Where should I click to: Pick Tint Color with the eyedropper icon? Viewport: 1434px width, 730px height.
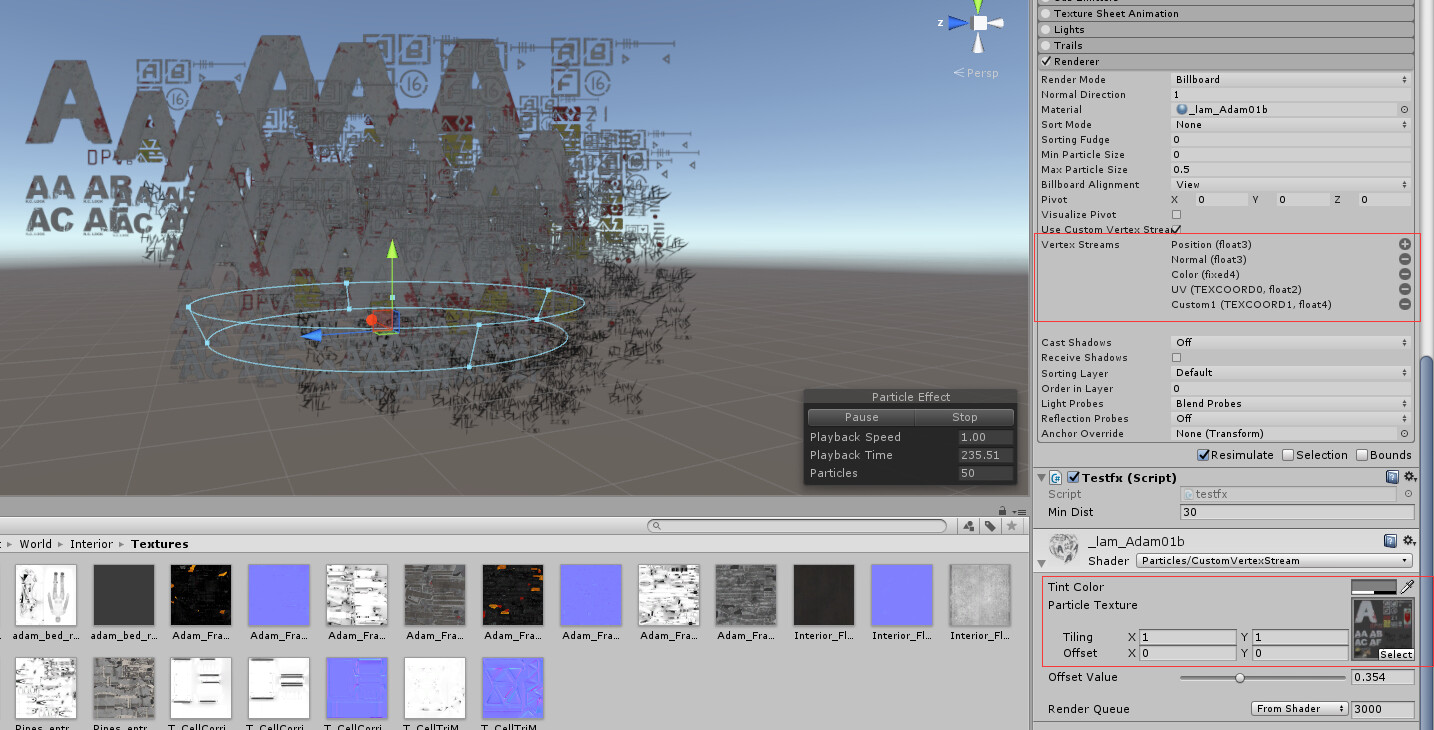tap(1407, 587)
